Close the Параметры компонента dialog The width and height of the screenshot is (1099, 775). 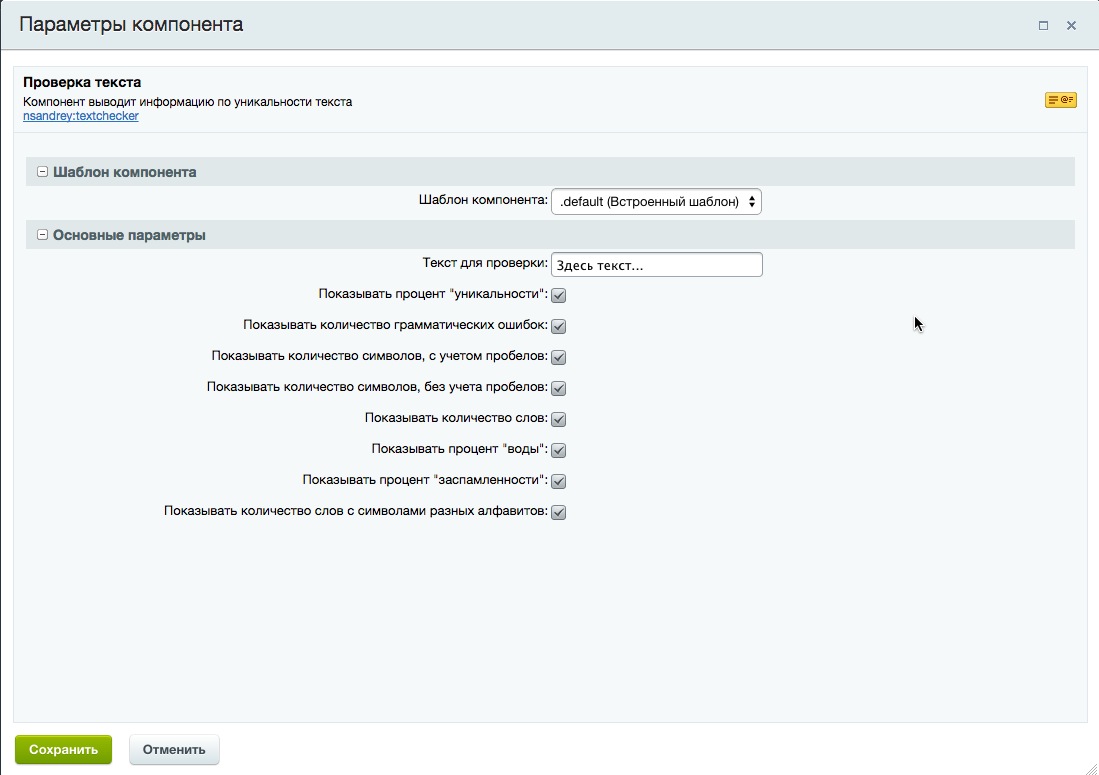[x=1071, y=25]
